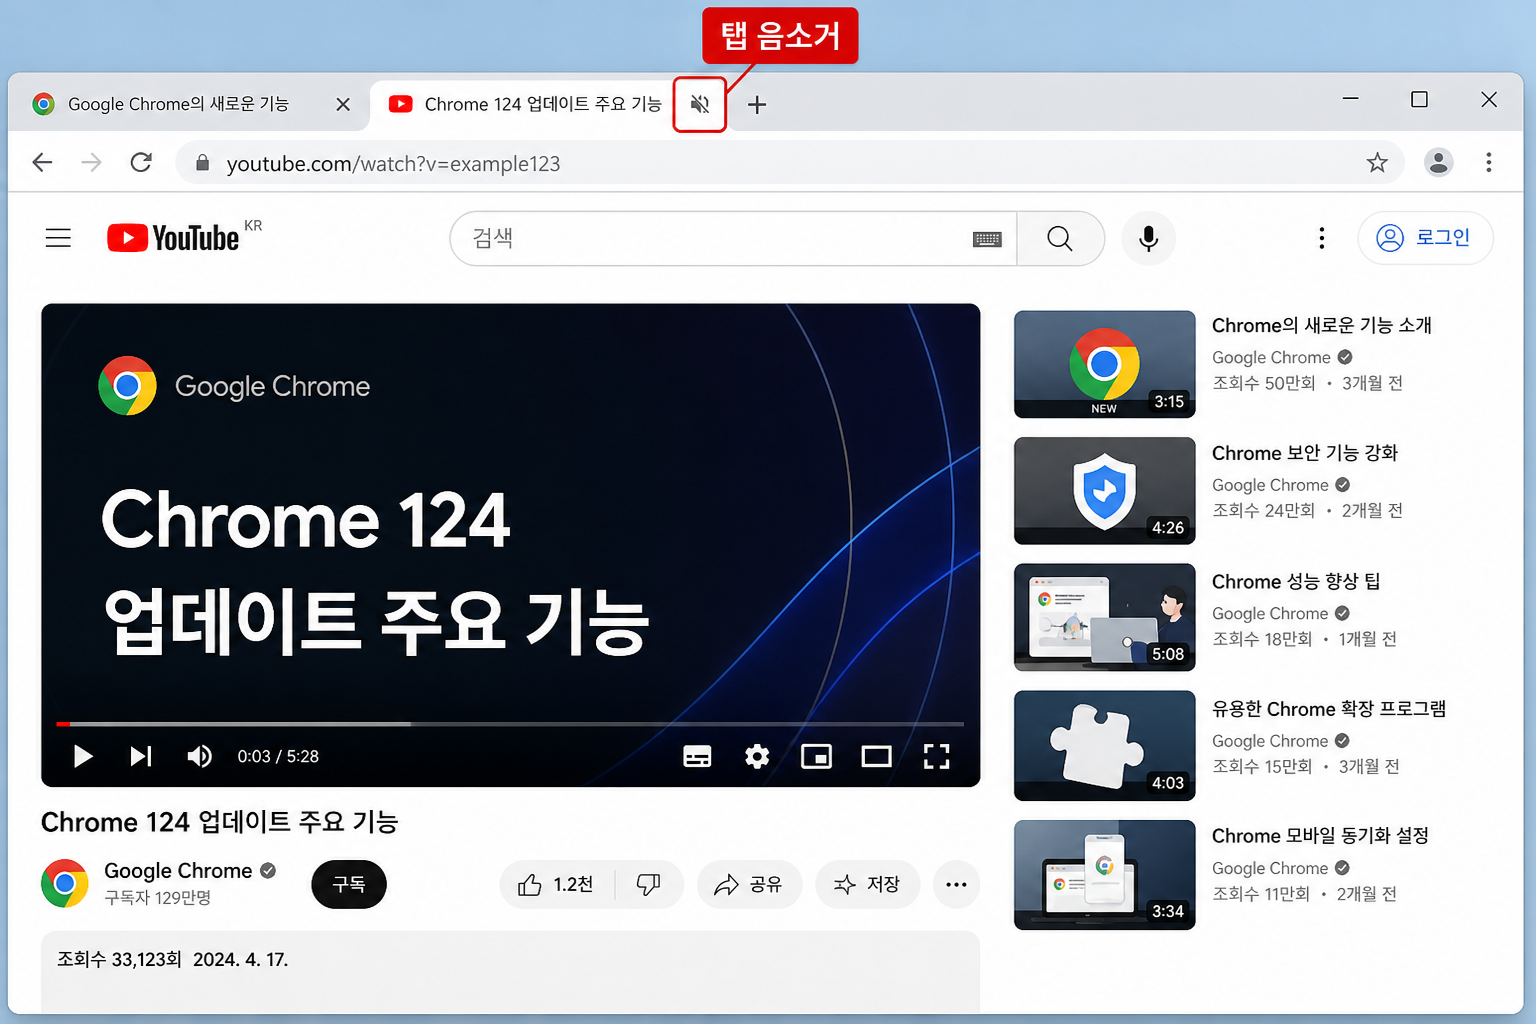This screenshot has width=1536, height=1024.
Task: Click channel Google Chrome under Chrome 성능 향상 팁
Action: tap(1270, 613)
